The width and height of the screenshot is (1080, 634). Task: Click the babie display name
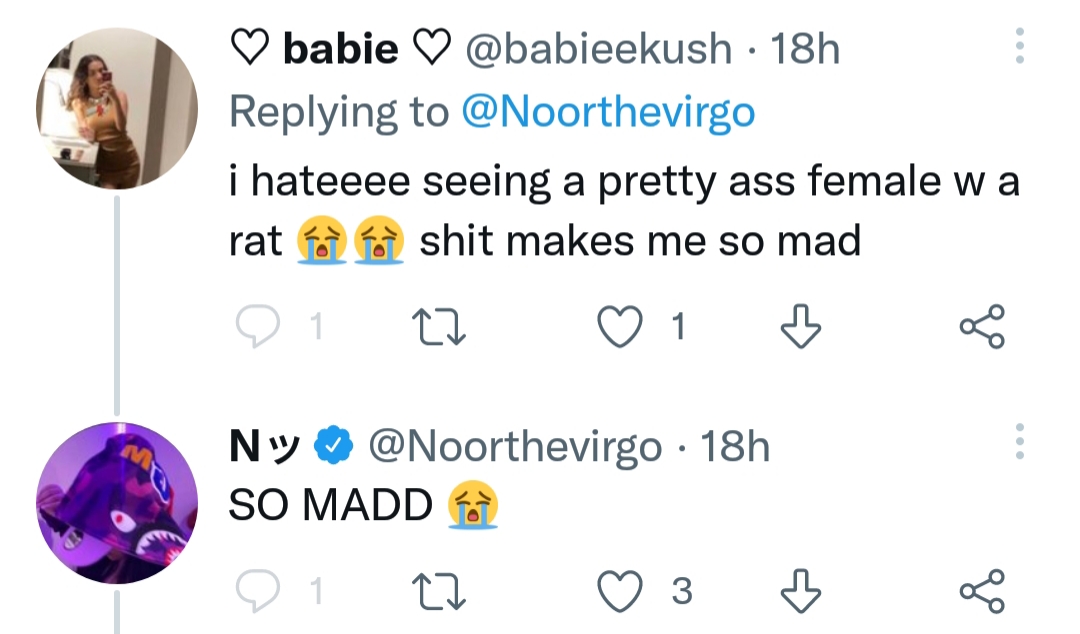click(341, 49)
